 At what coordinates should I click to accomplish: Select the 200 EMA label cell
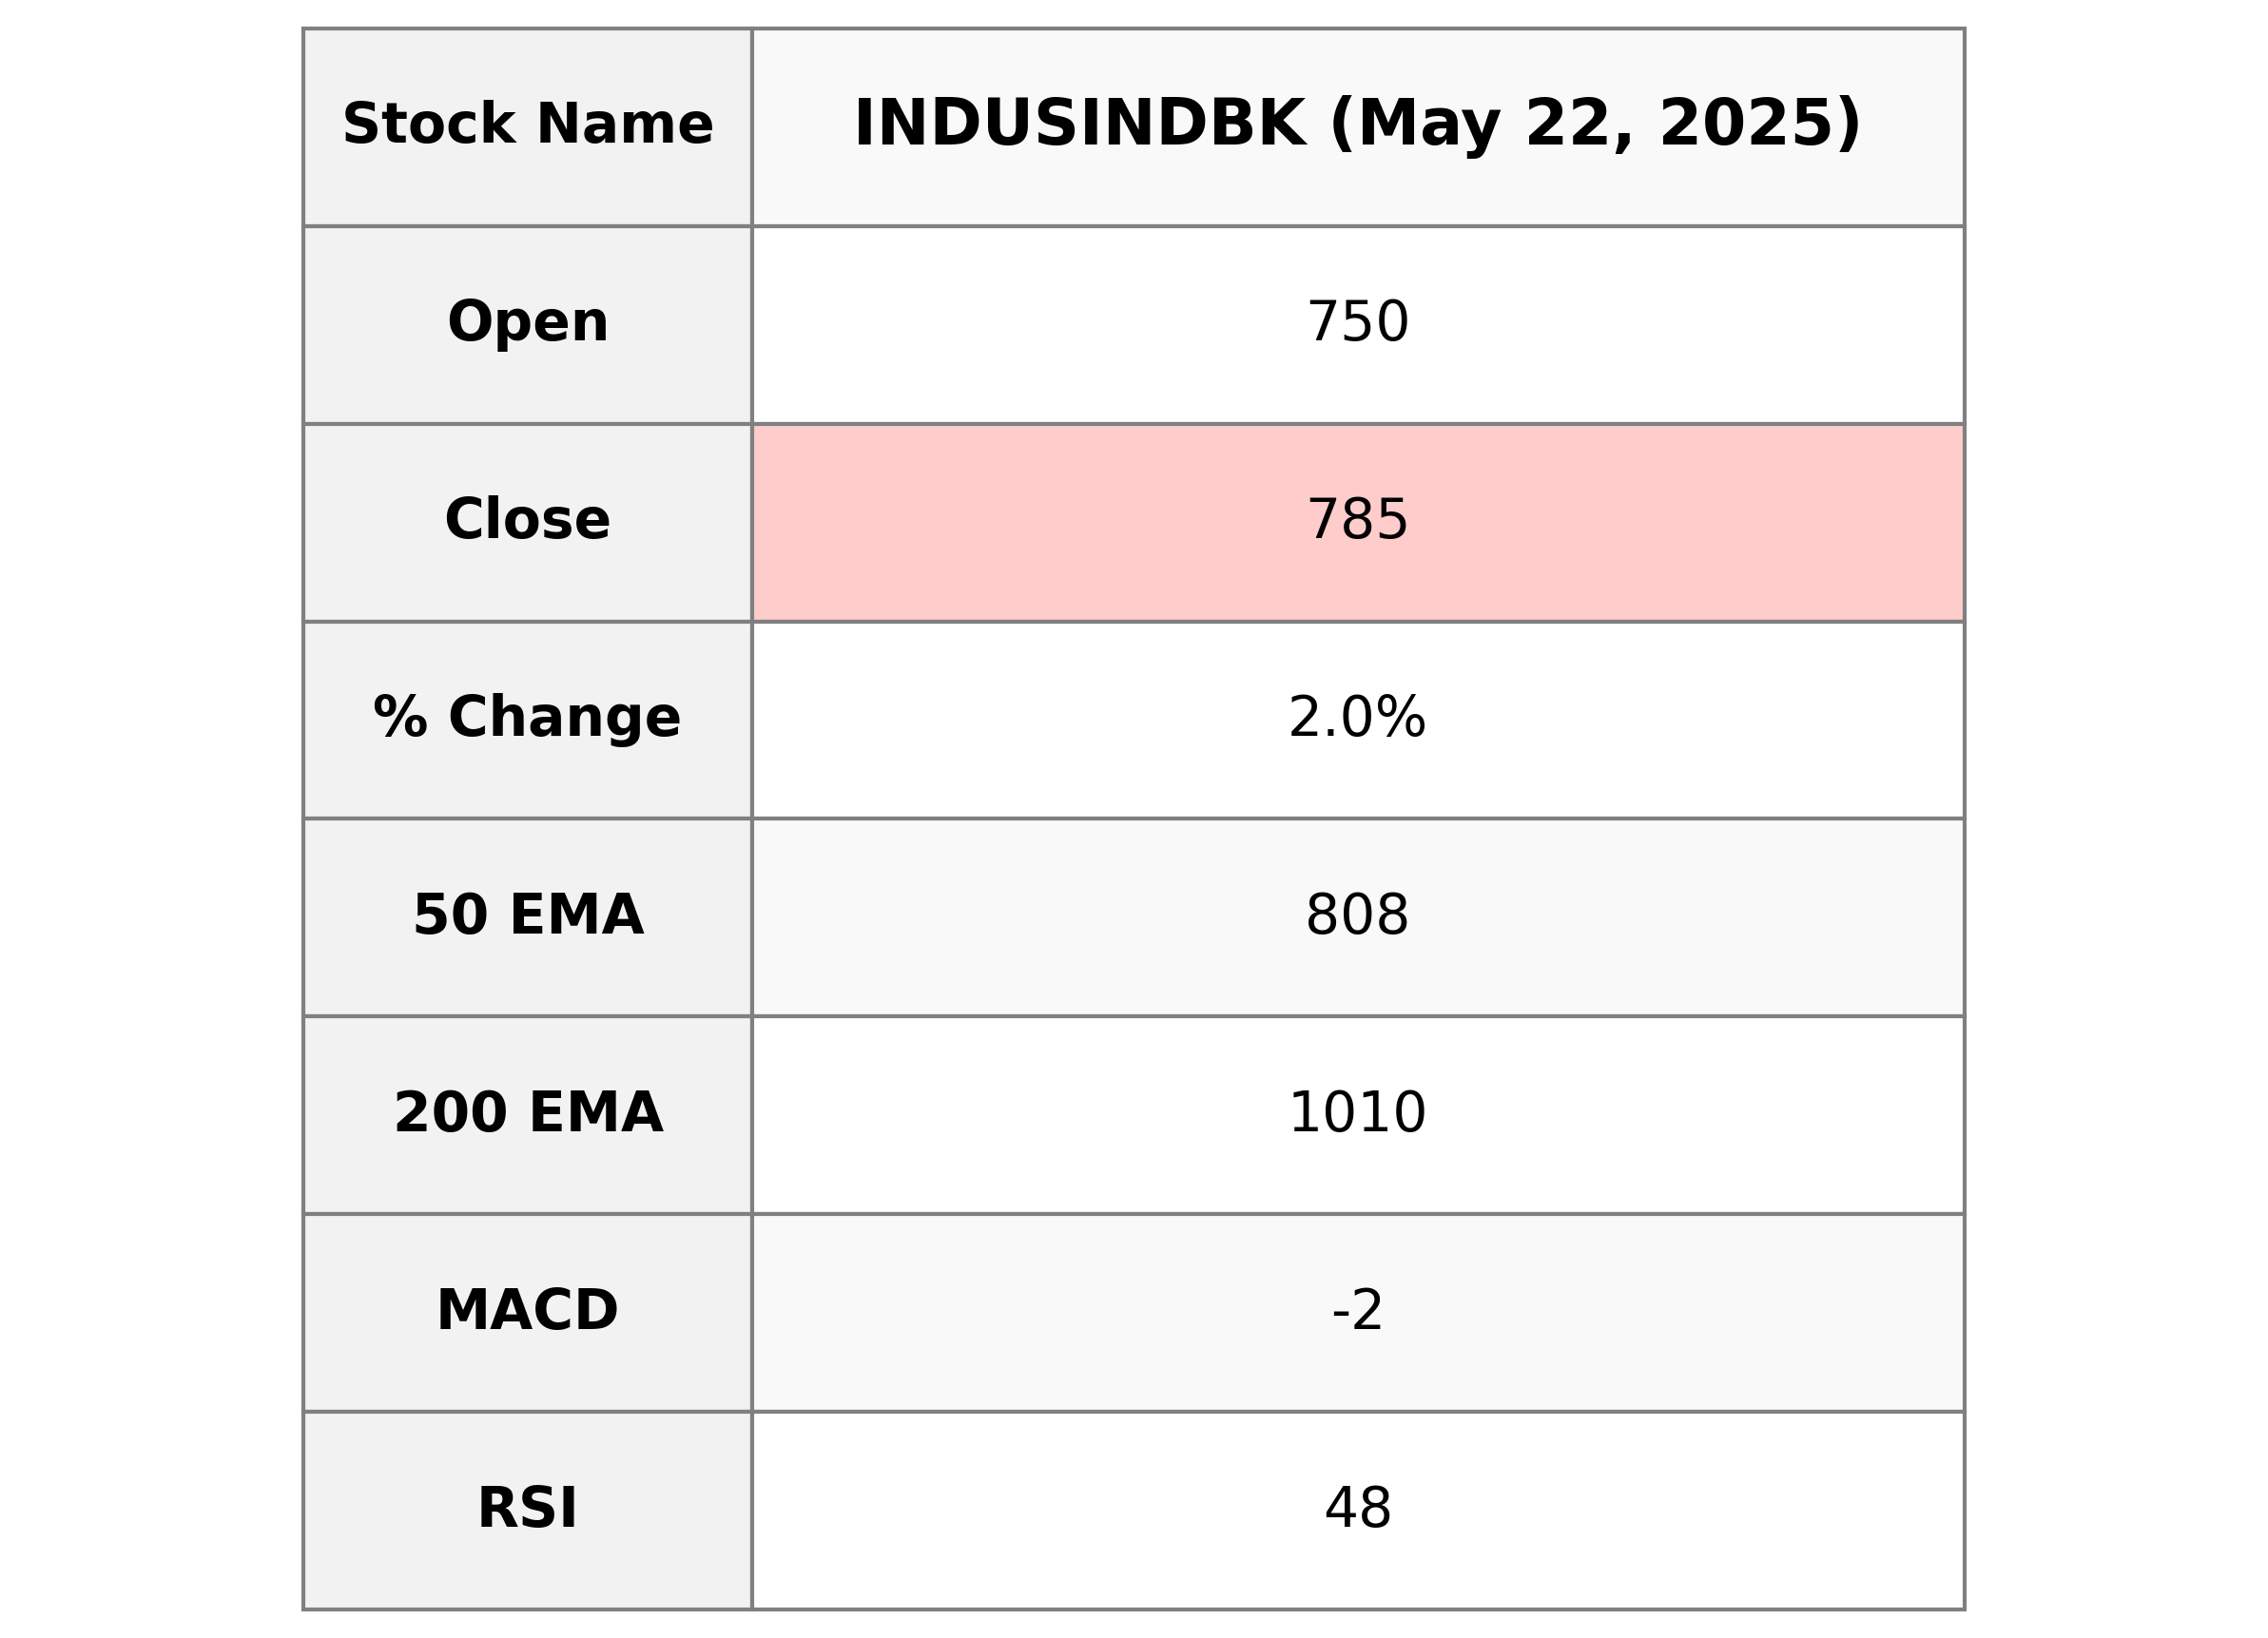coord(527,1115)
